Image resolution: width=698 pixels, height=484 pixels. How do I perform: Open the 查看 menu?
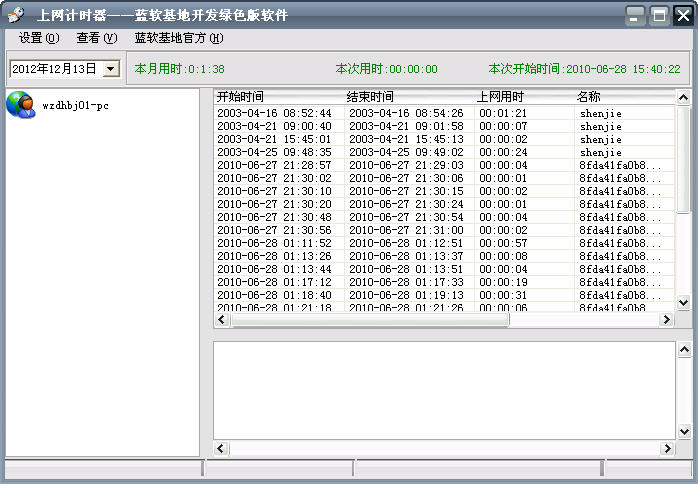tap(96, 38)
